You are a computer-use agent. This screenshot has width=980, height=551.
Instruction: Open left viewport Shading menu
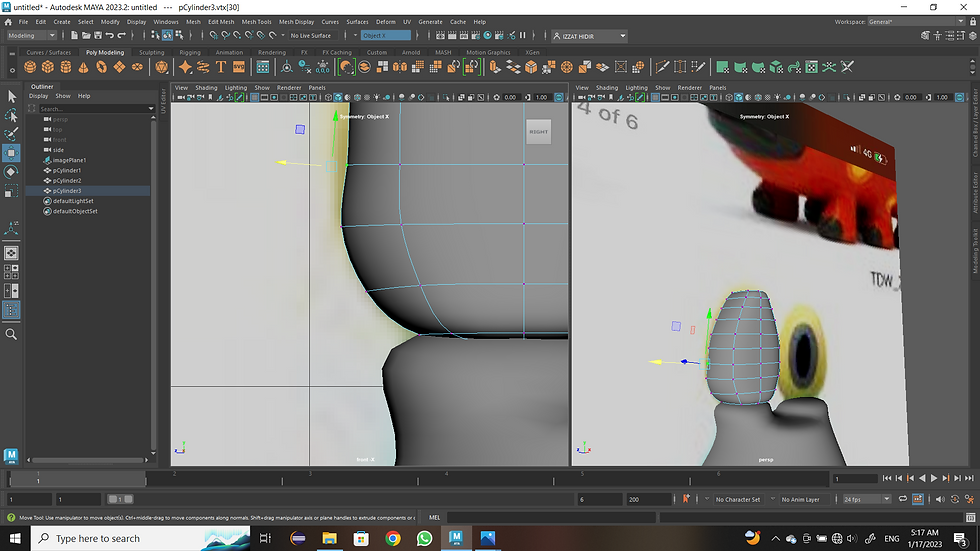click(206, 87)
